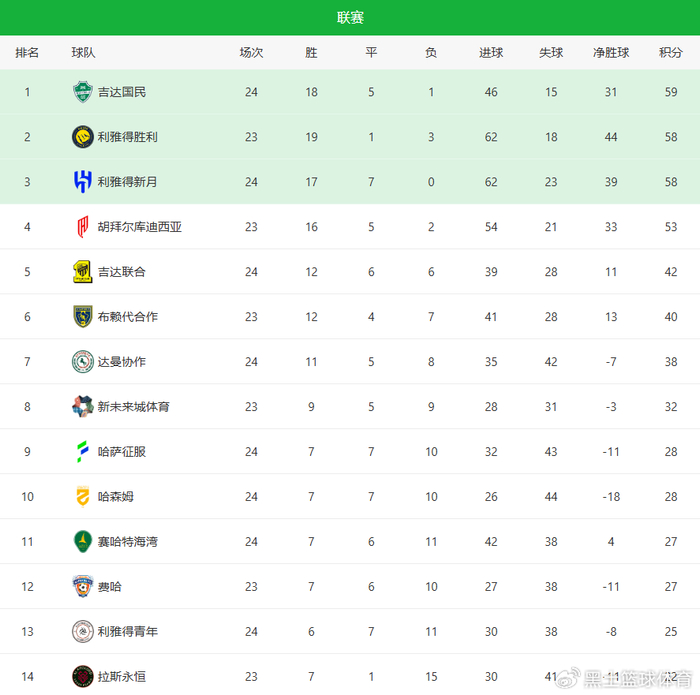Sort by 净胜球 column header
Screen dimensions: 700x695
click(611, 53)
